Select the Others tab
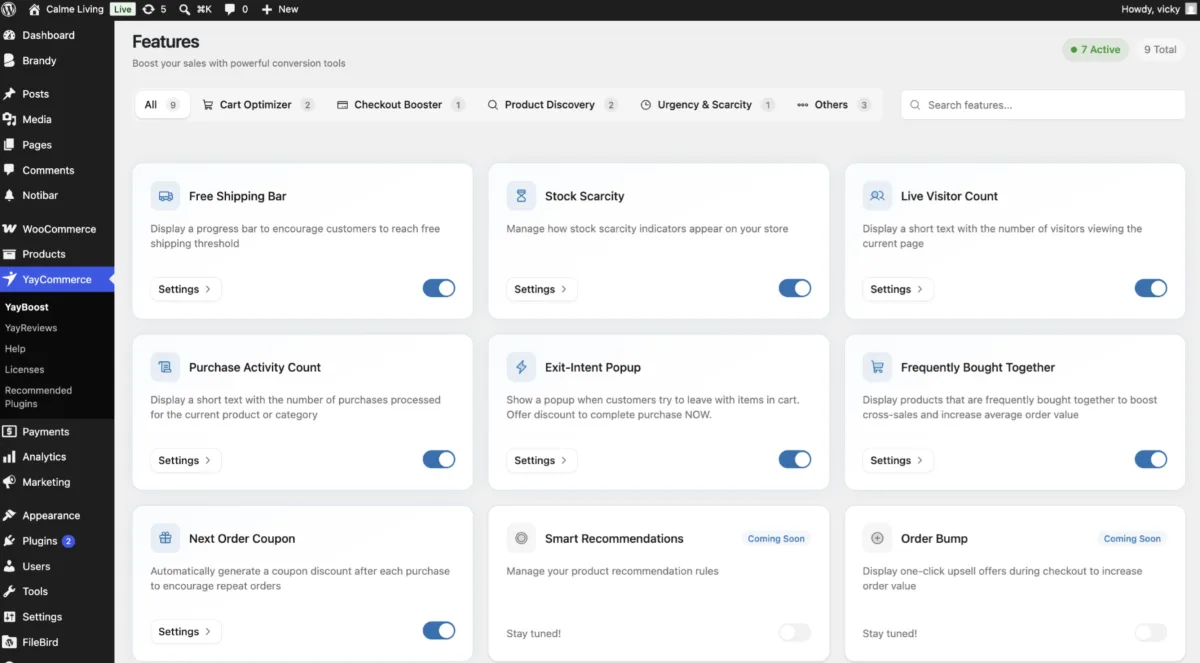The width and height of the screenshot is (1200, 663). tap(834, 105)
